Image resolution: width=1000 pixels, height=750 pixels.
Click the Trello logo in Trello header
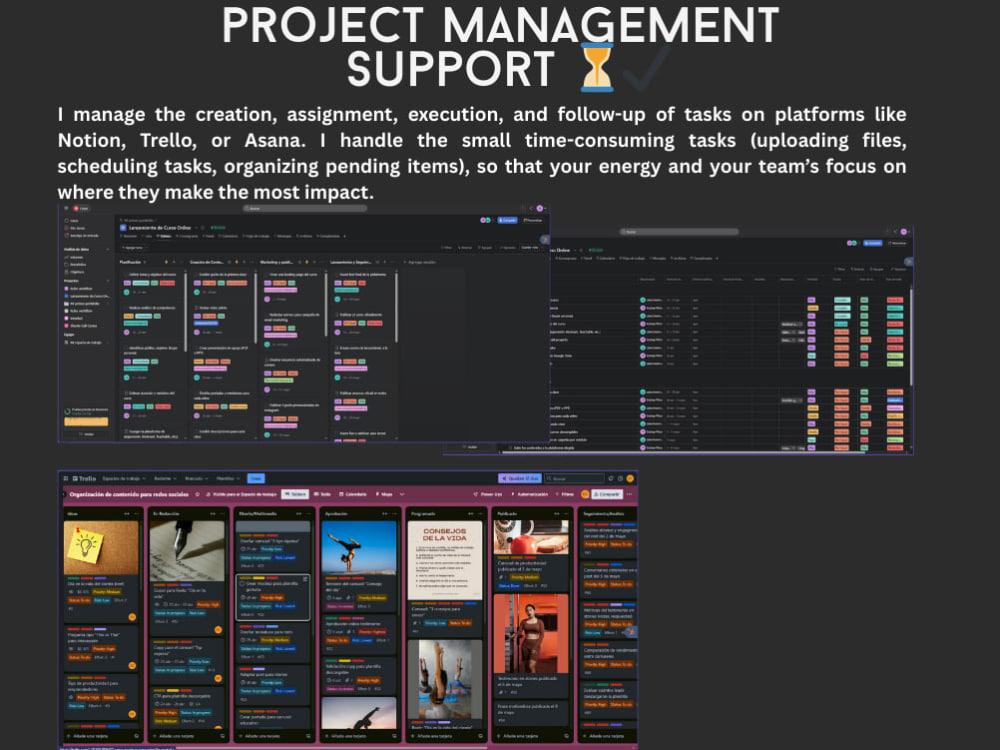(84, 478)
